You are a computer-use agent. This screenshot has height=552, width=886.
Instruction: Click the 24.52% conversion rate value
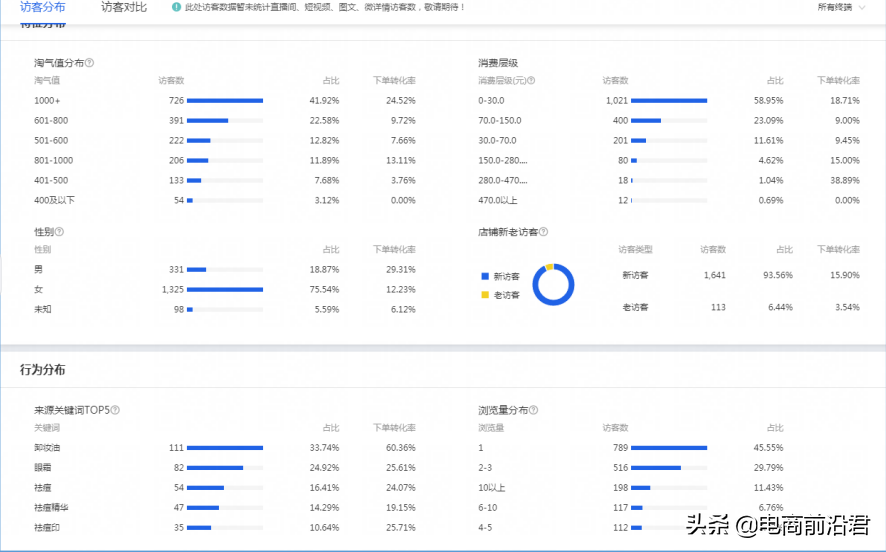[x=401, y=101]
